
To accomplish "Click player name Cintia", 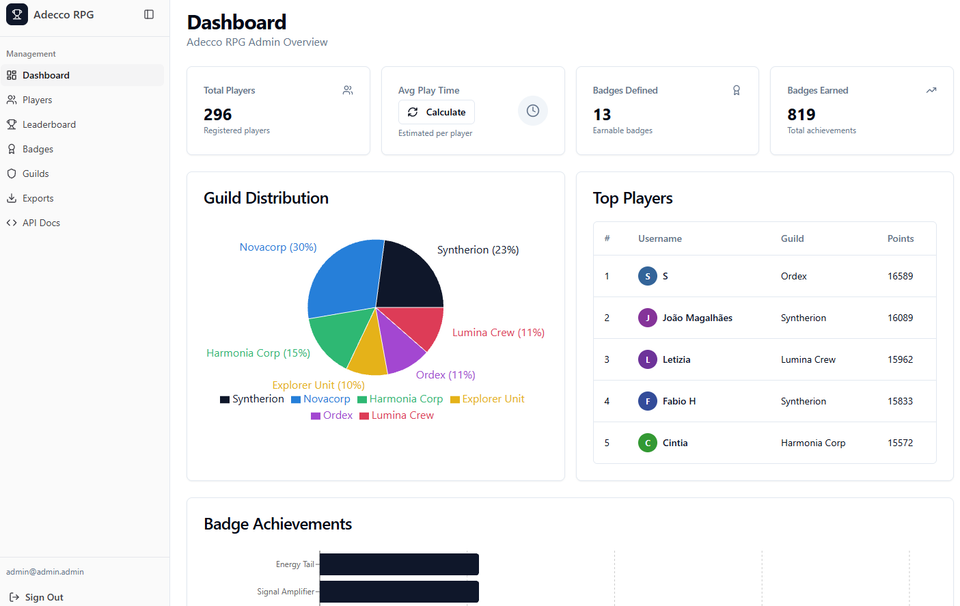I will 675,443.
